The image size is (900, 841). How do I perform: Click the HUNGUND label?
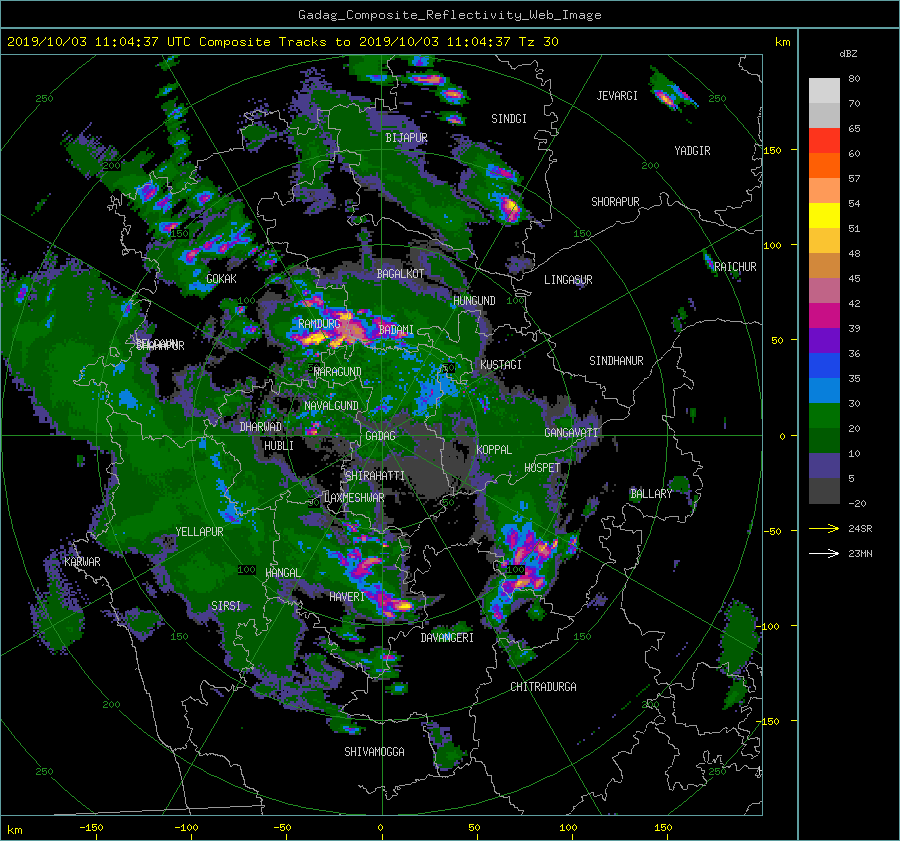coord(474,301)
